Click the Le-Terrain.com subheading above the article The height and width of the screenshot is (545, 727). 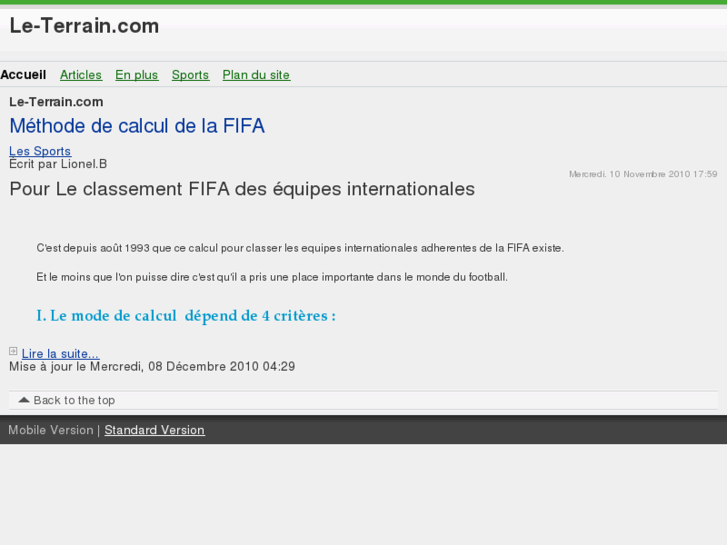pyautogui.click(x=57, y=102)
